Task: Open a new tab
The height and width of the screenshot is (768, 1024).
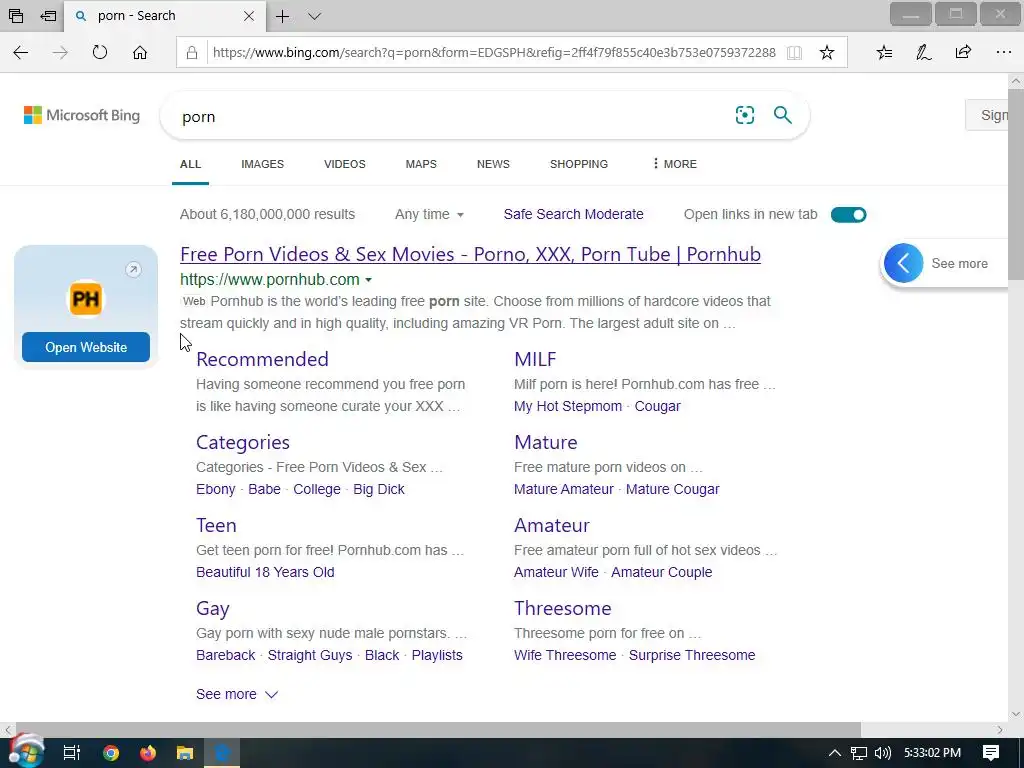Action: [x=282, y=16]
